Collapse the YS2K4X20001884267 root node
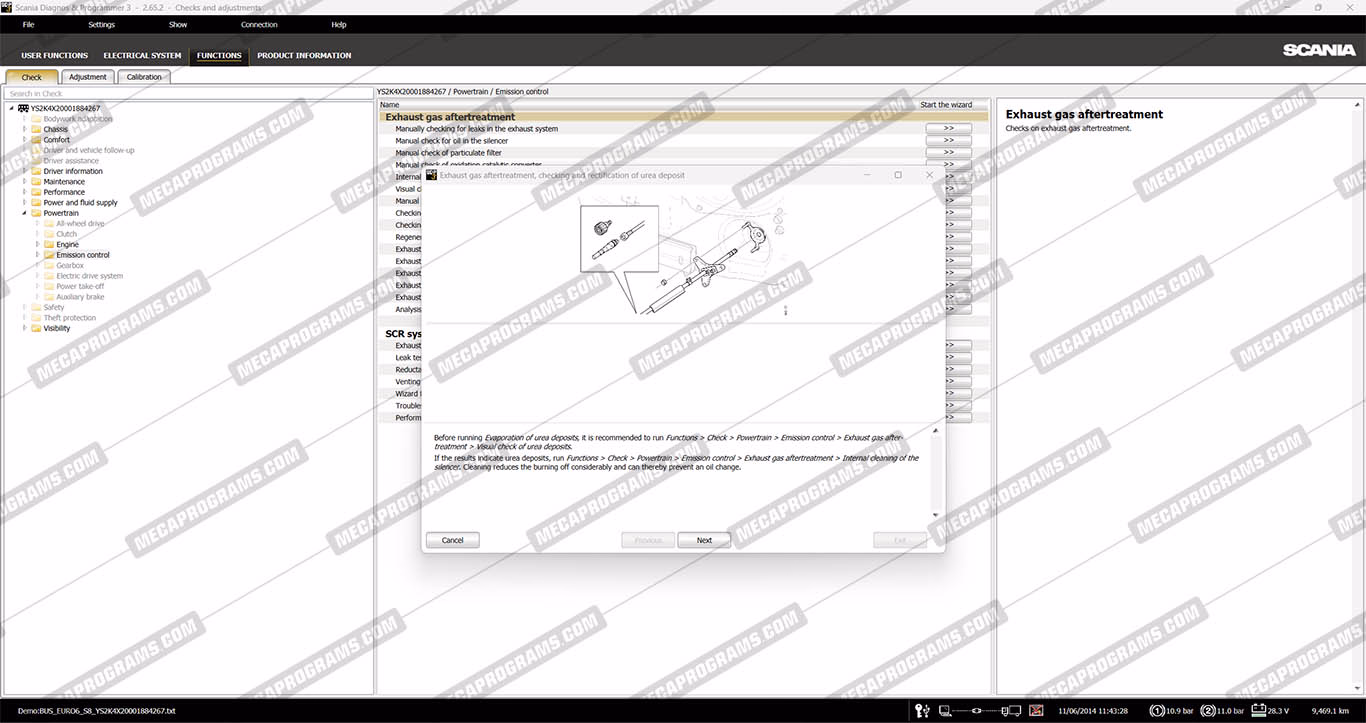The image size is (1366, 723). click(12, 108)
